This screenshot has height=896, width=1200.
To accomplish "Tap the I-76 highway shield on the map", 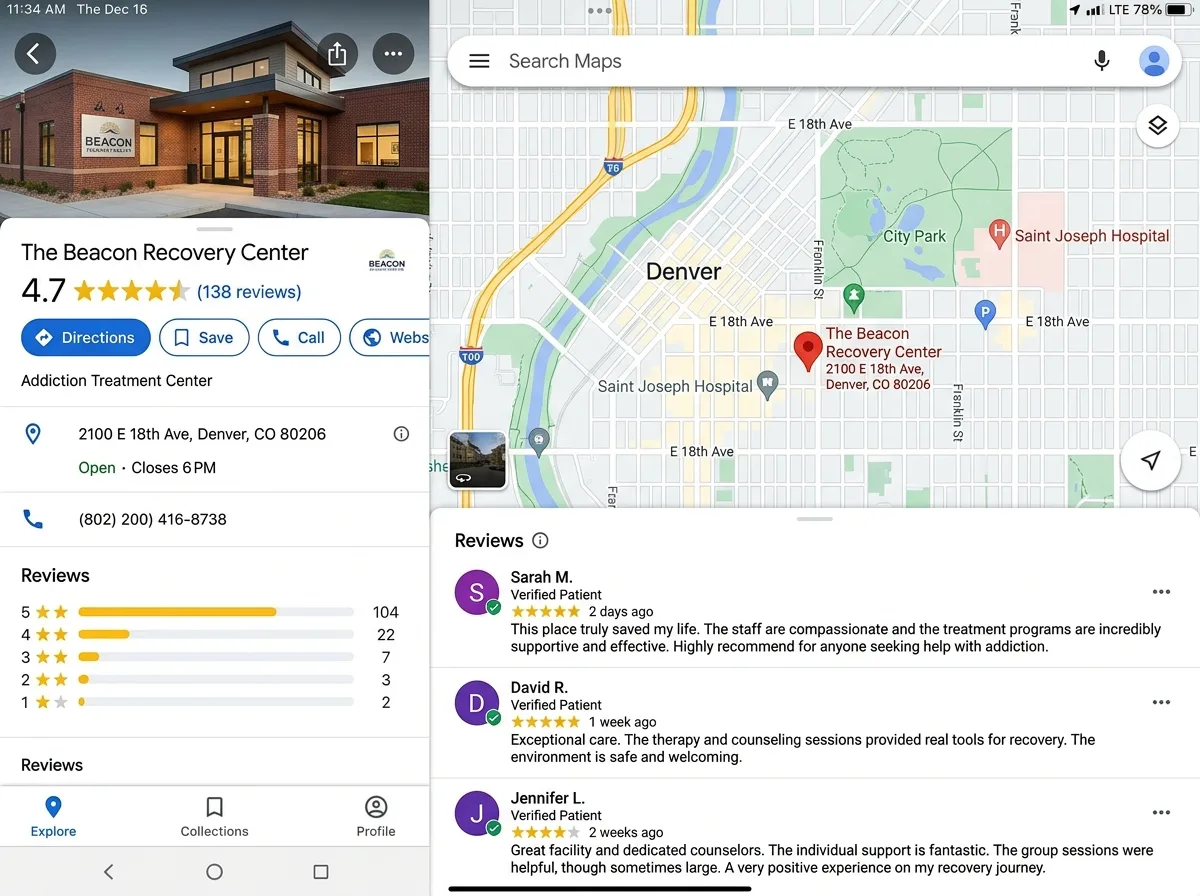I will 612,168.
